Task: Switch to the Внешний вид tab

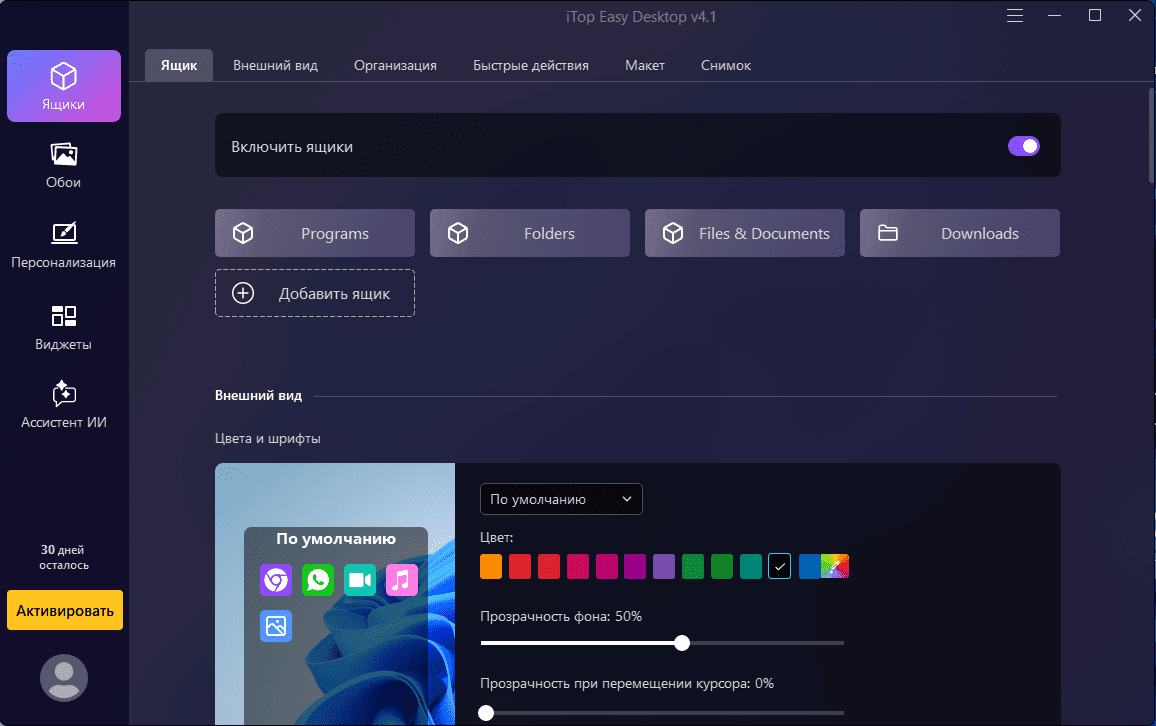Action: 276,66
